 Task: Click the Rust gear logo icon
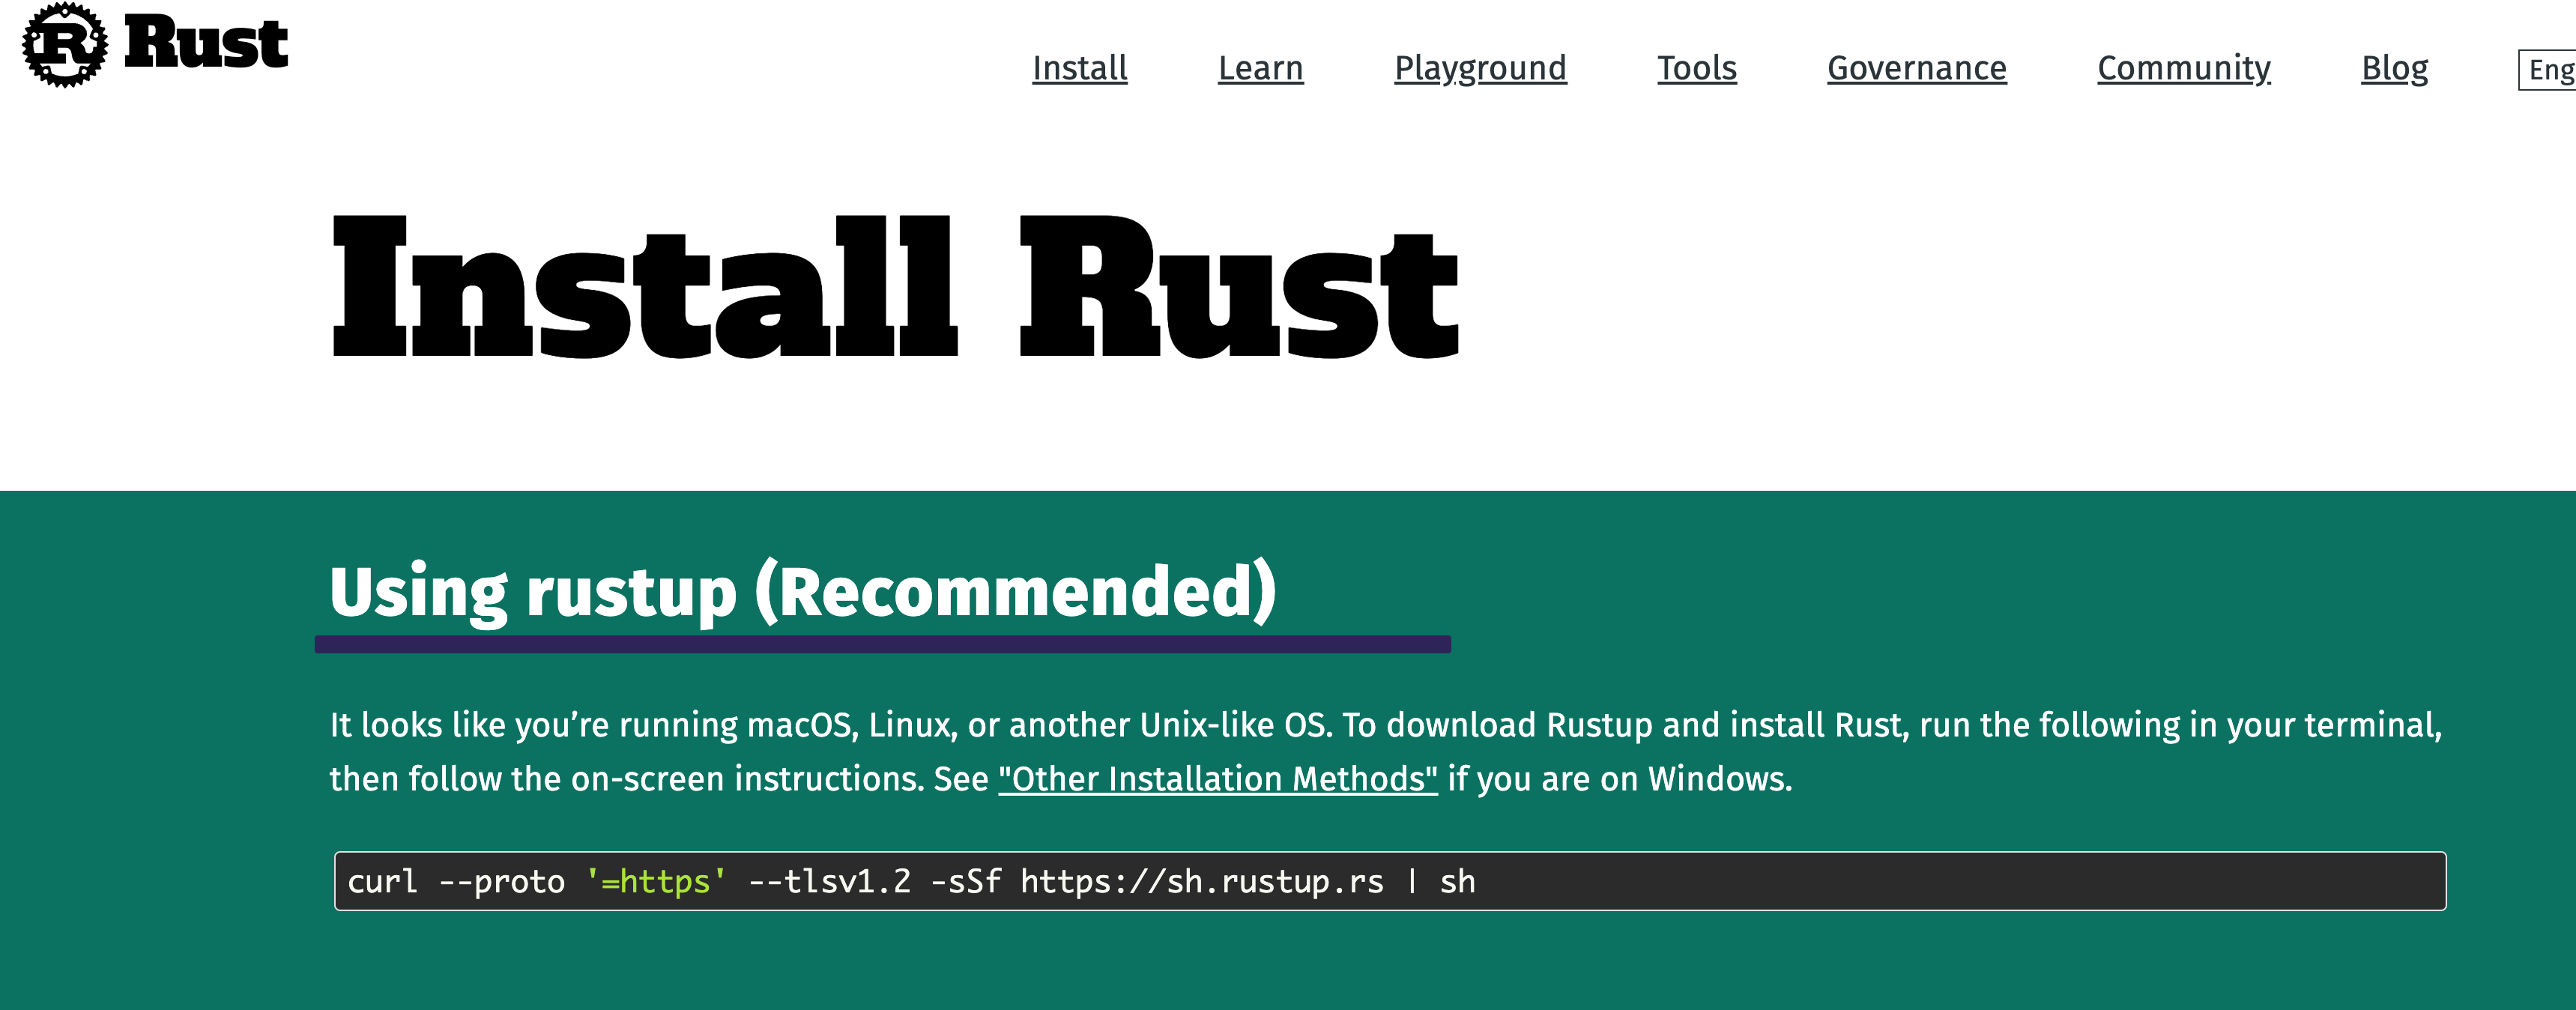[64, 44]
